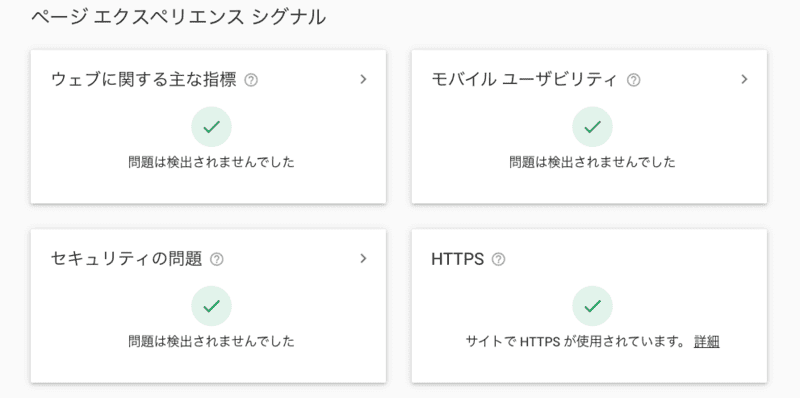Click ページ エクスペリエンス シグナル section heading
Screen dimensions: 800x398
tap(178, 17)
